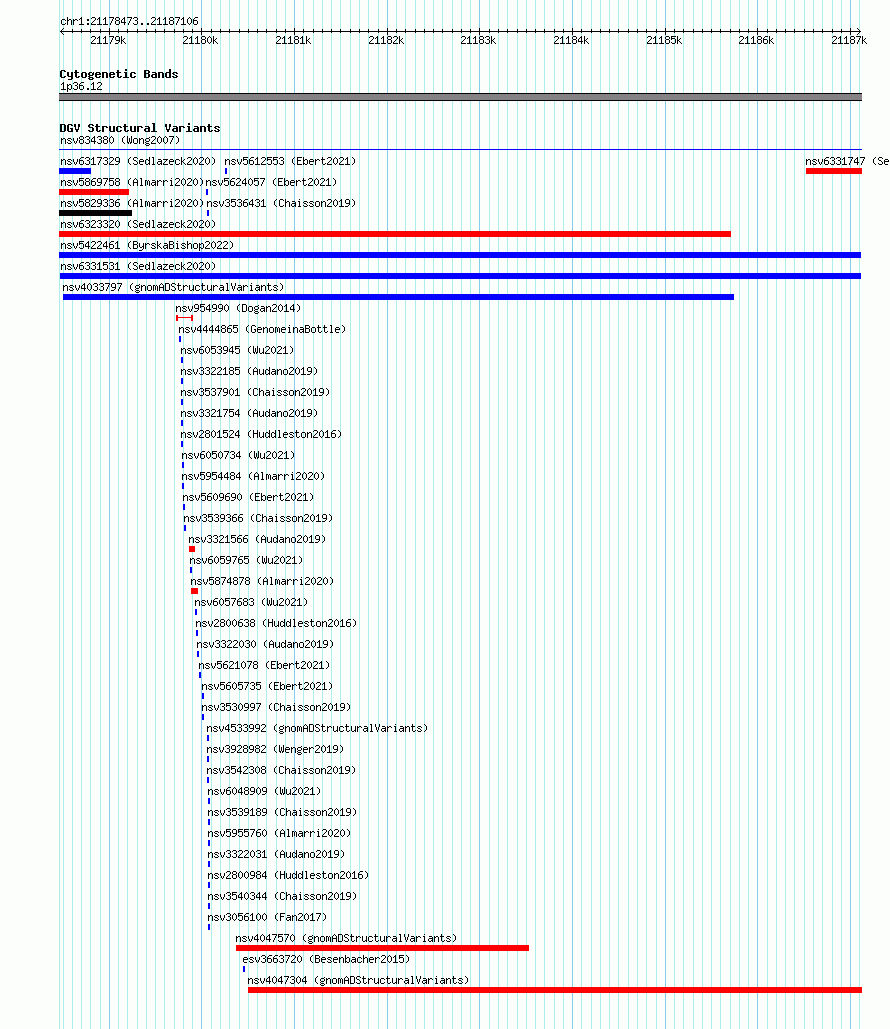The height and width of the screenshot is (1029, 890).
Task: Select the nsv5874878 (Almarri2020) label
Action: click(x=263, y=581)
